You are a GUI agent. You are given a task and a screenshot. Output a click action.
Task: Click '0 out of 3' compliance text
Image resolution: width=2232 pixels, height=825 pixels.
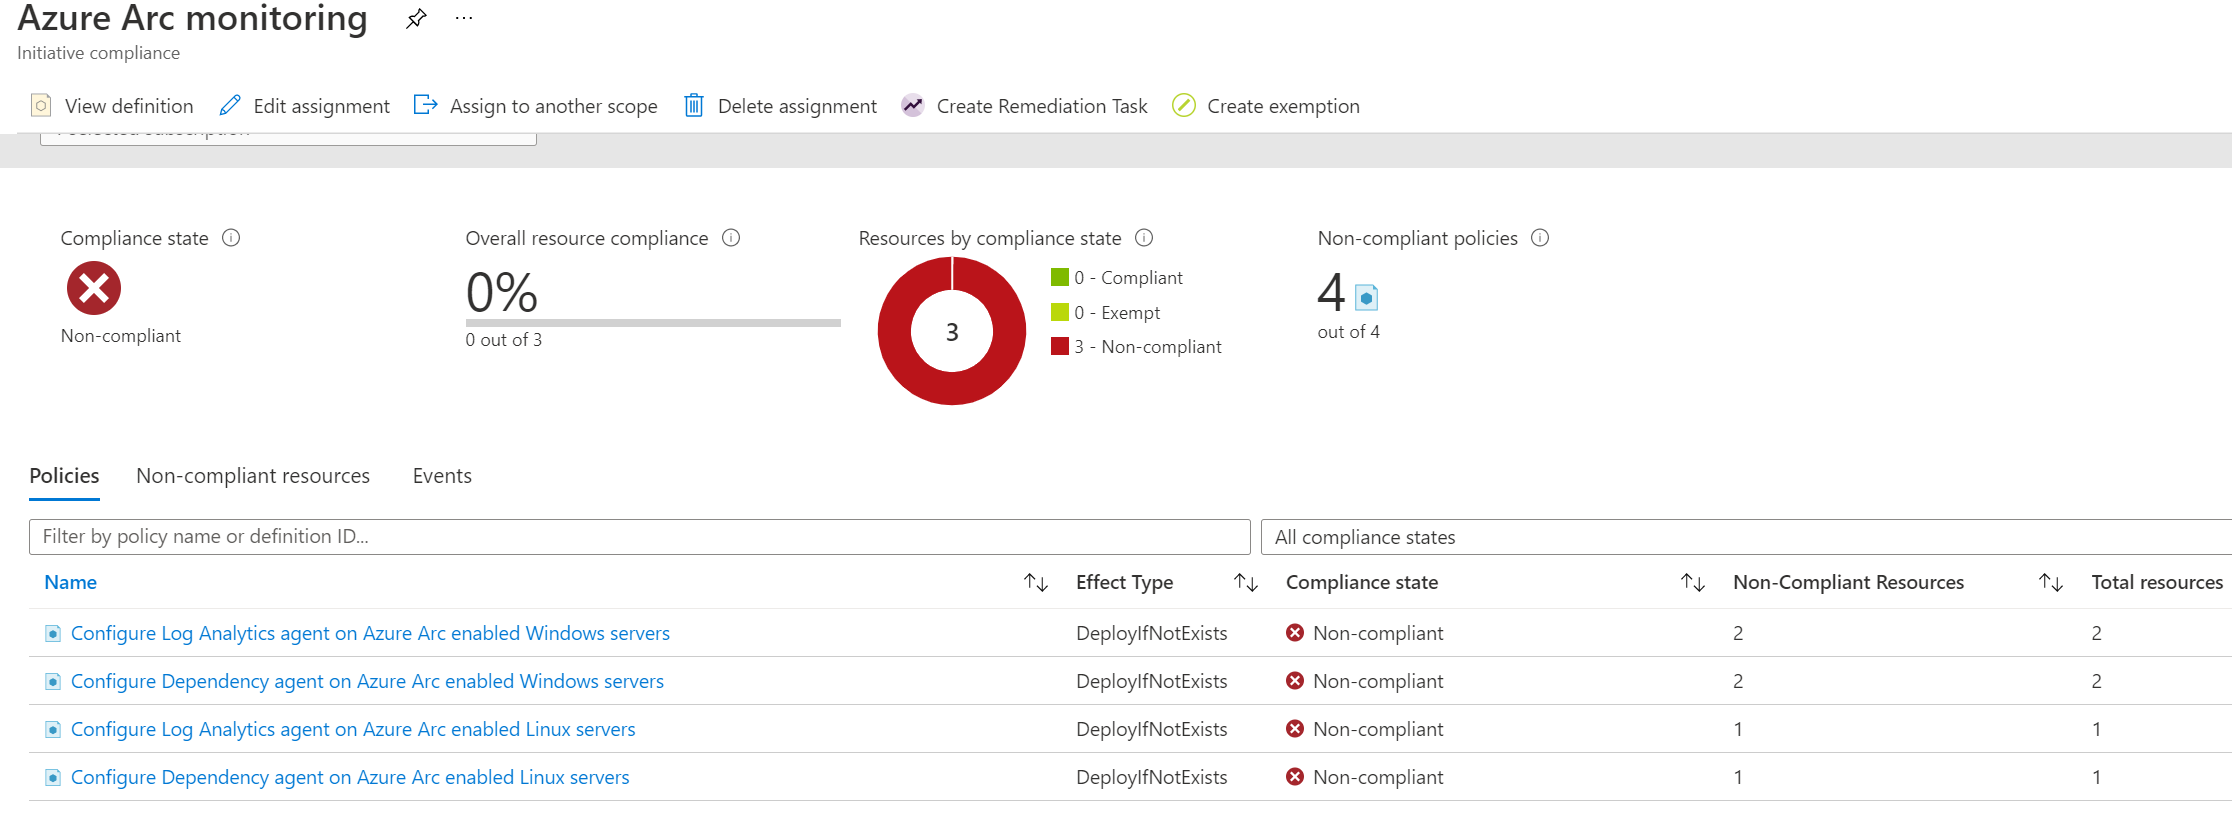point(503,340)
